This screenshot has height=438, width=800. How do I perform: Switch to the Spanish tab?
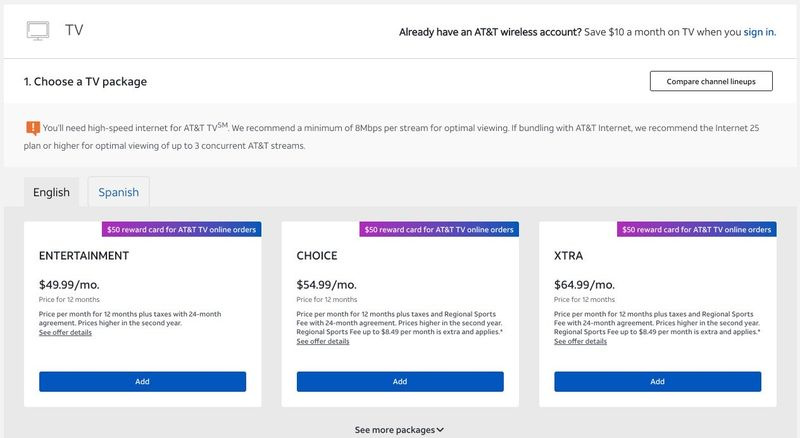pos(118,192)
